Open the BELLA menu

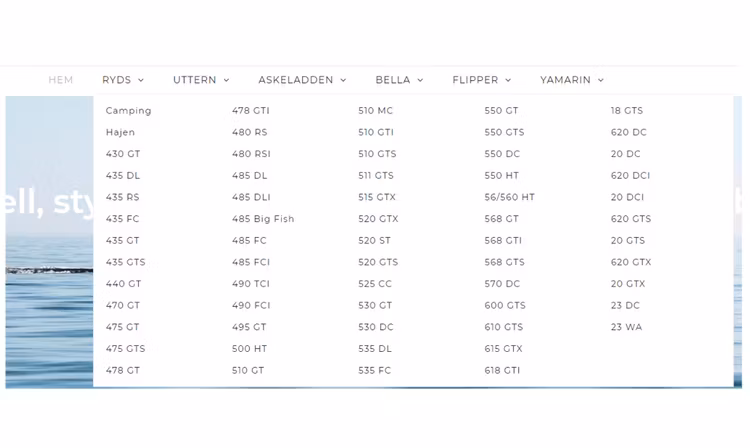(x=398, y=80)
